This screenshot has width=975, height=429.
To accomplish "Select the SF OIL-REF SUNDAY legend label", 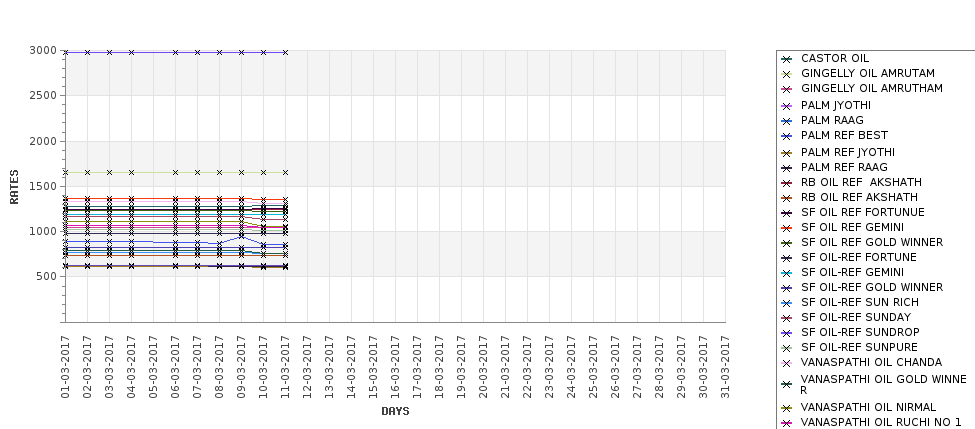I will click(x=856, y=317).
